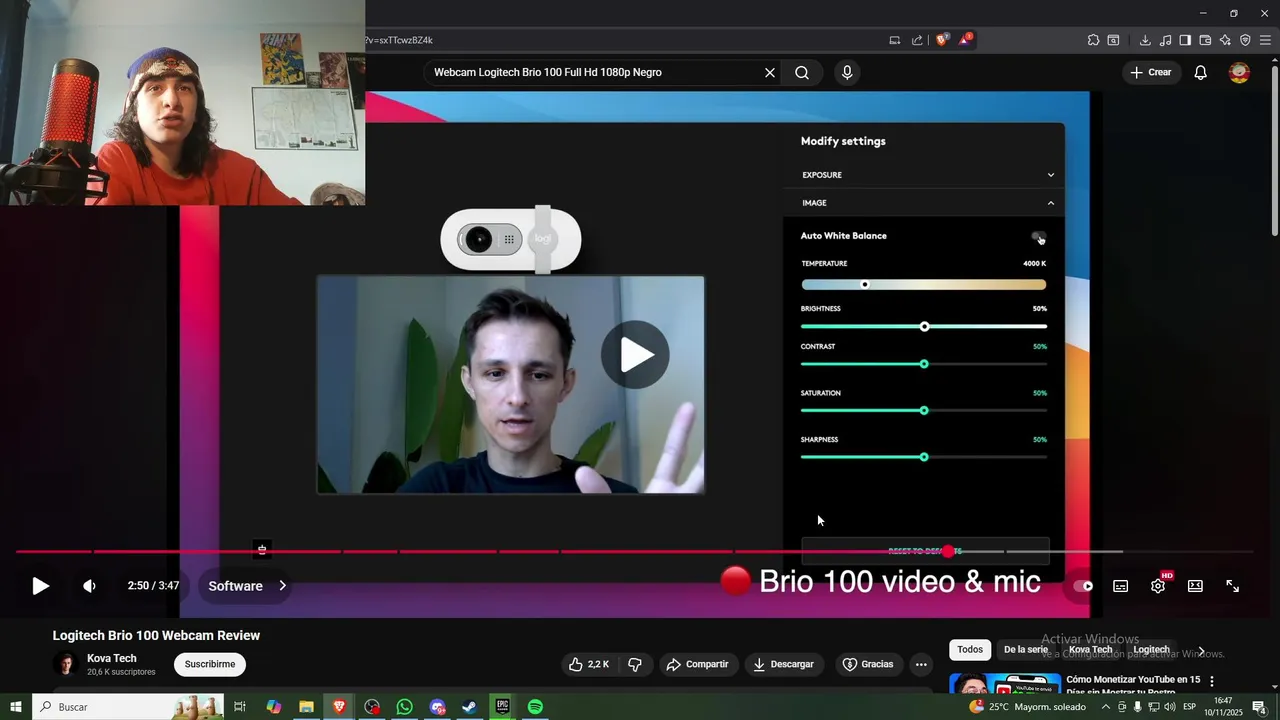Open more actions ellipsis under video

921,664
